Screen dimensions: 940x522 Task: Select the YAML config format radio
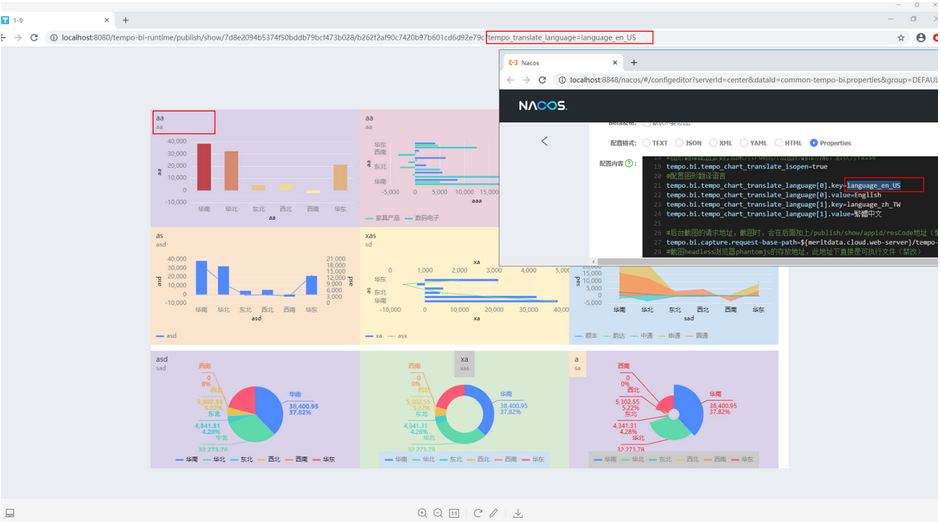click(x=744, y=143)
